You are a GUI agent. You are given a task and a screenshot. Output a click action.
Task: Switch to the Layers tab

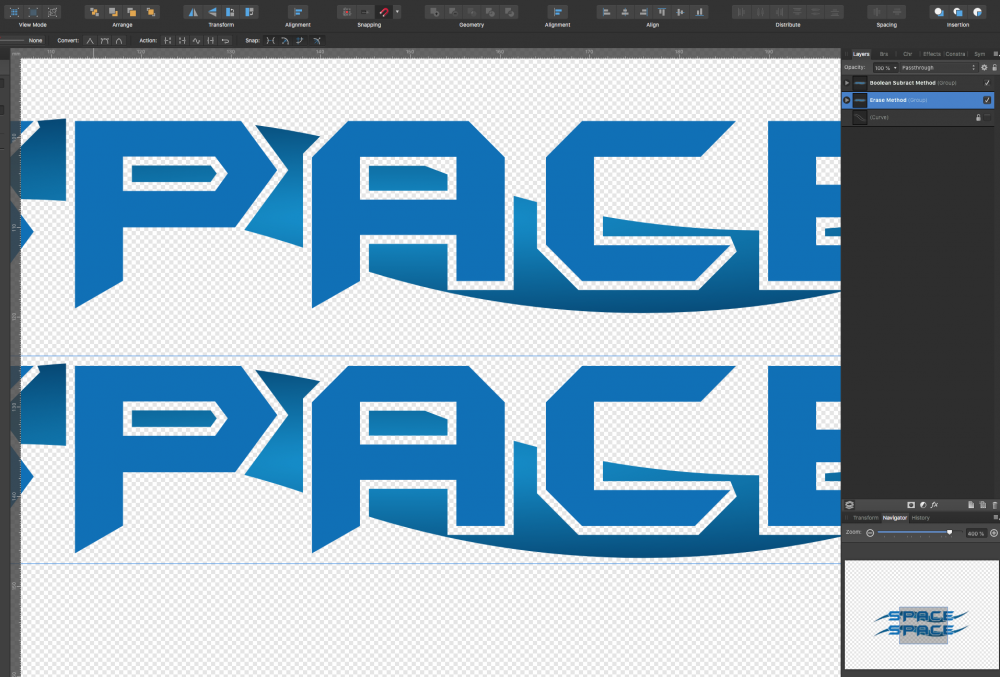pos(861,54)
